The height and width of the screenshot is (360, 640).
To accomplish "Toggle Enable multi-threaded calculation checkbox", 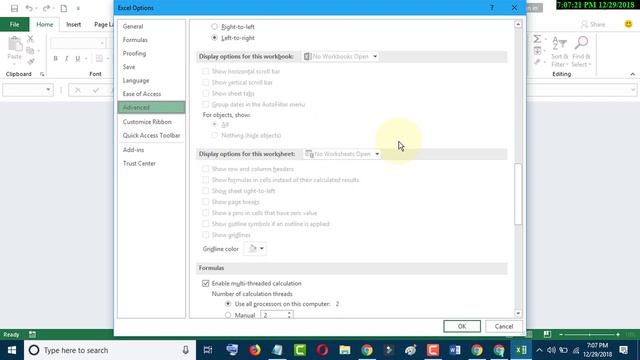I will coord(206,283).
